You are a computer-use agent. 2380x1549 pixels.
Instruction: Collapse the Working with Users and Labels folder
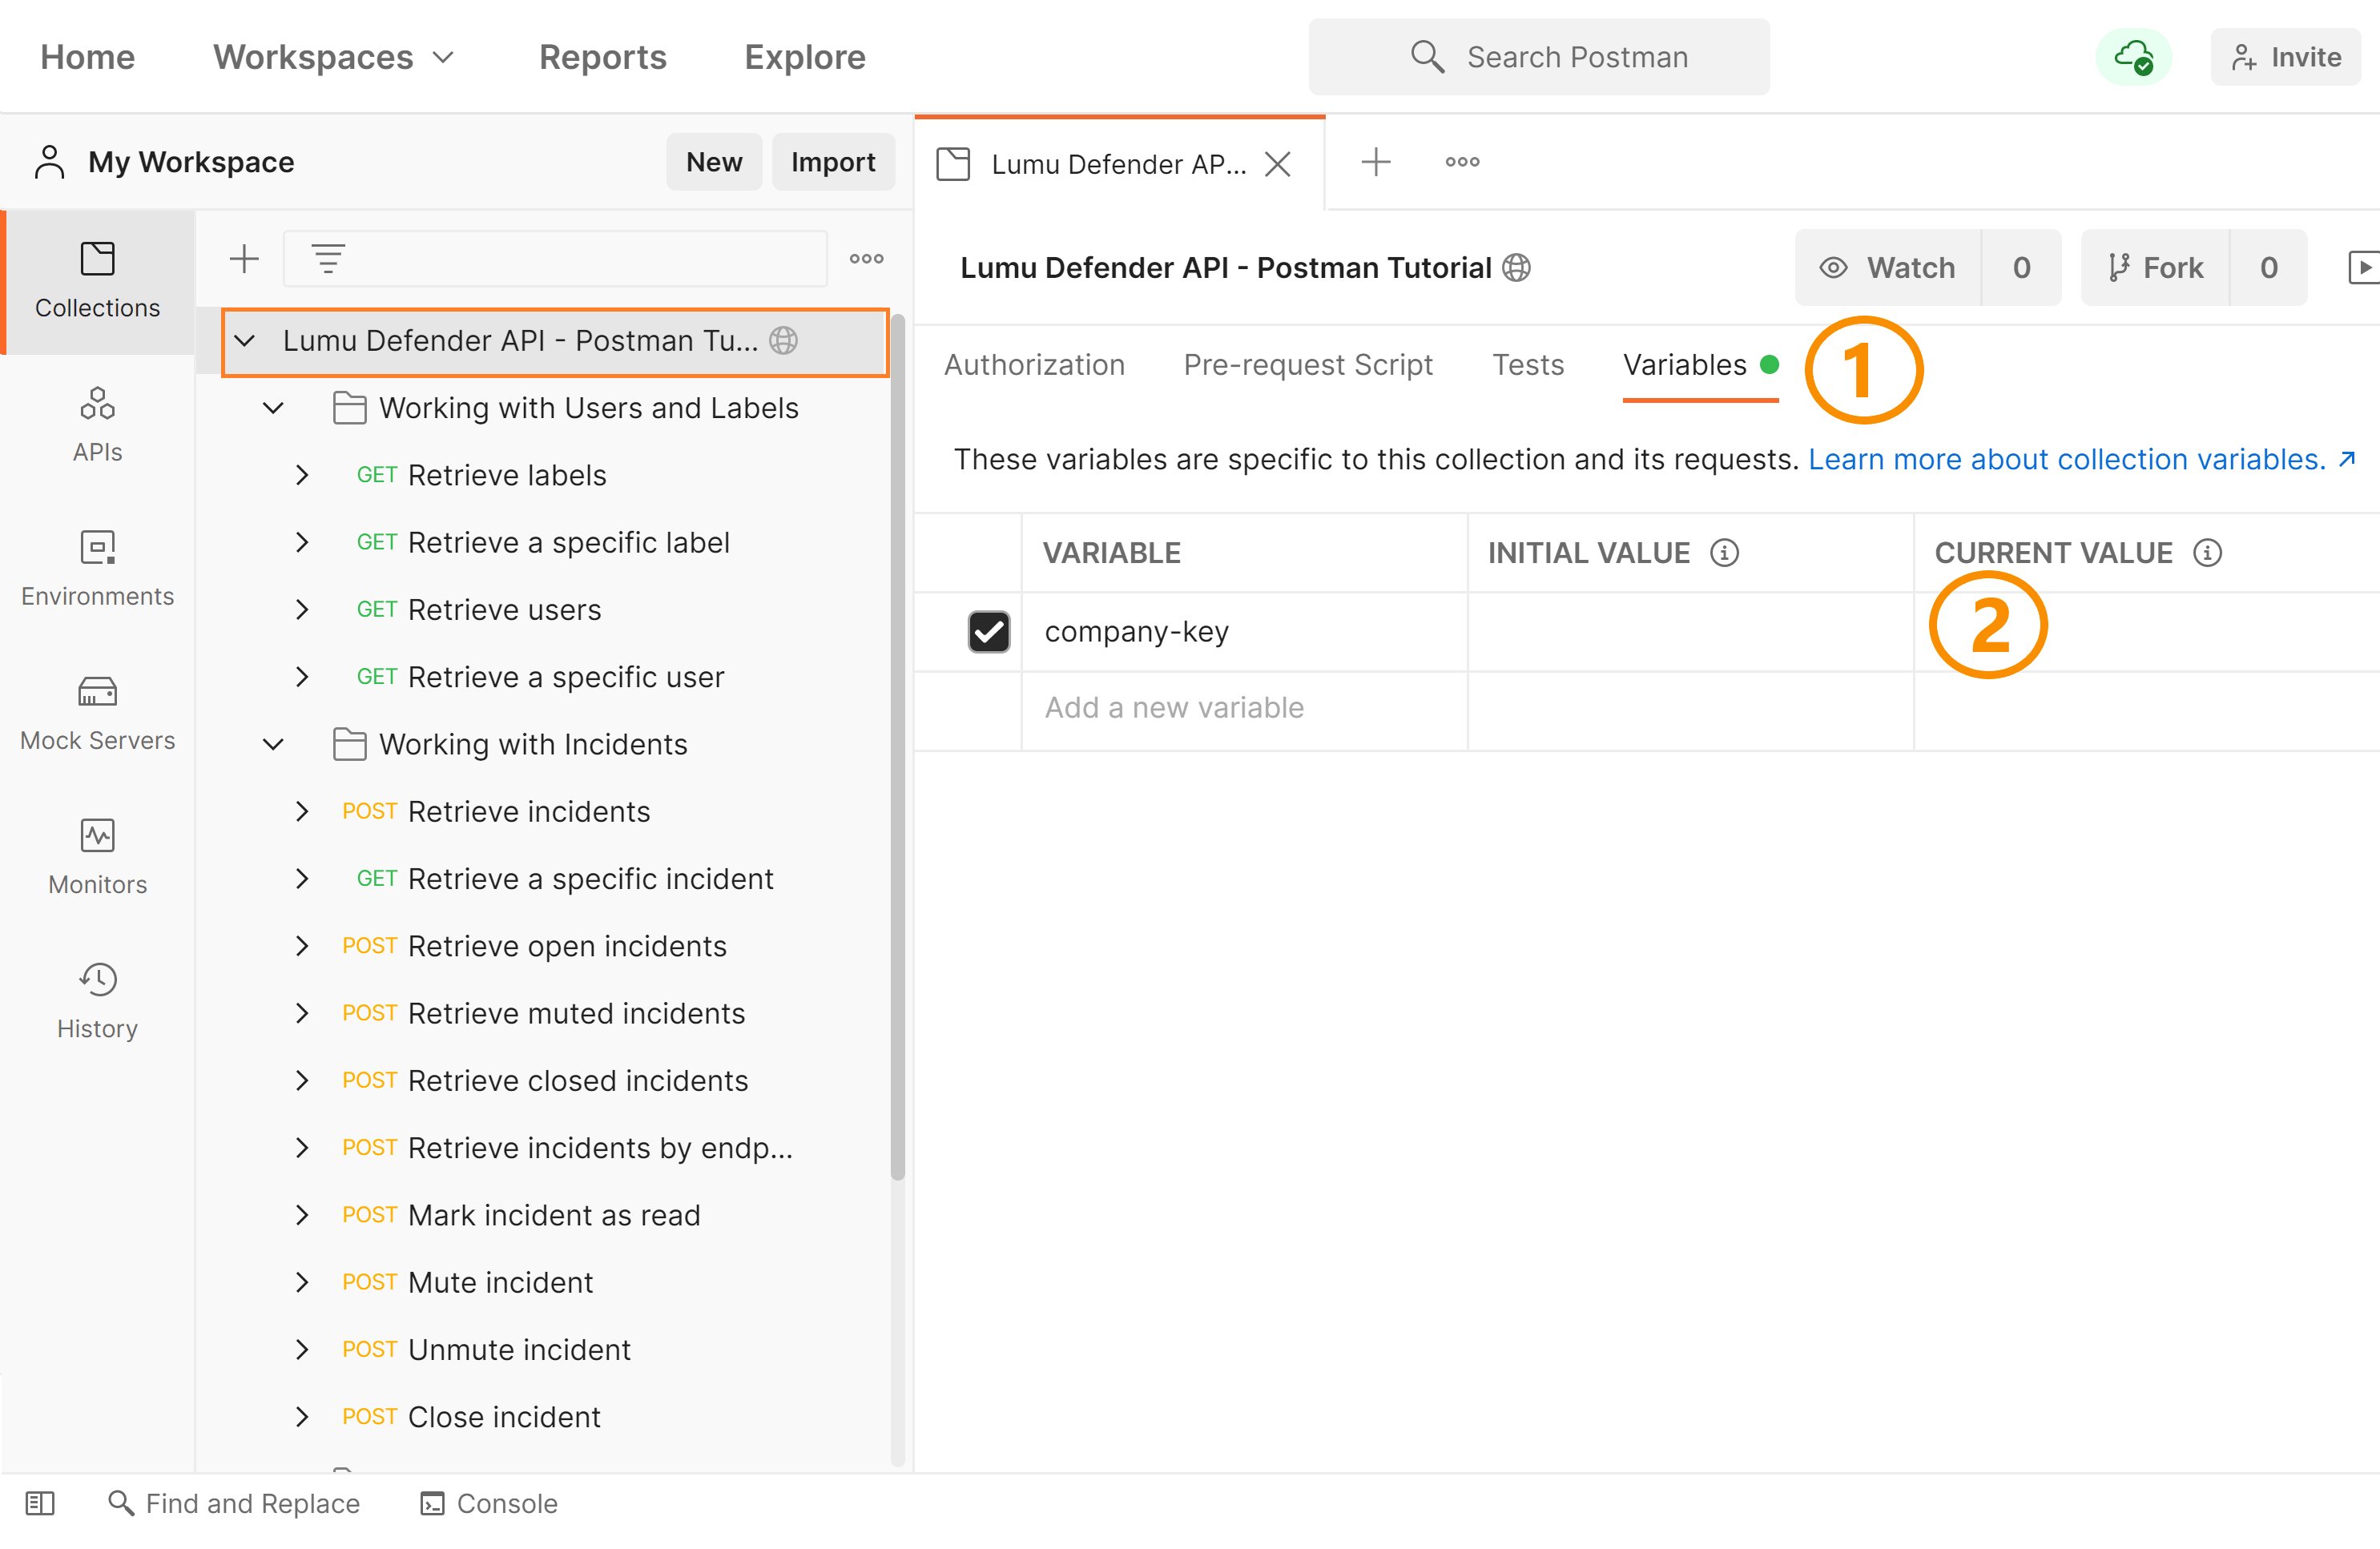click(x=273, y=408)
